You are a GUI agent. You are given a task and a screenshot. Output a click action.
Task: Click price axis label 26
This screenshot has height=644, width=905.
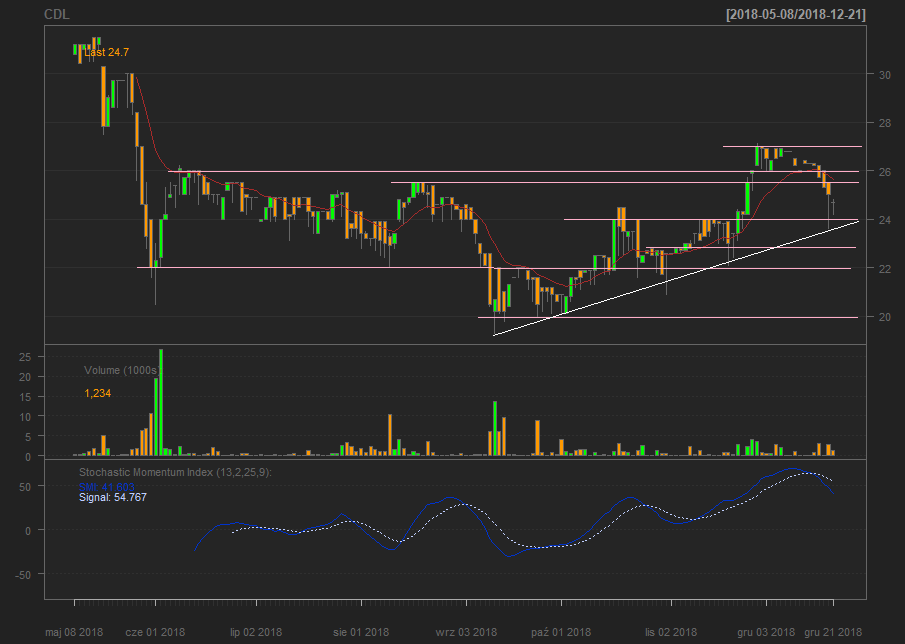point(885,172)
